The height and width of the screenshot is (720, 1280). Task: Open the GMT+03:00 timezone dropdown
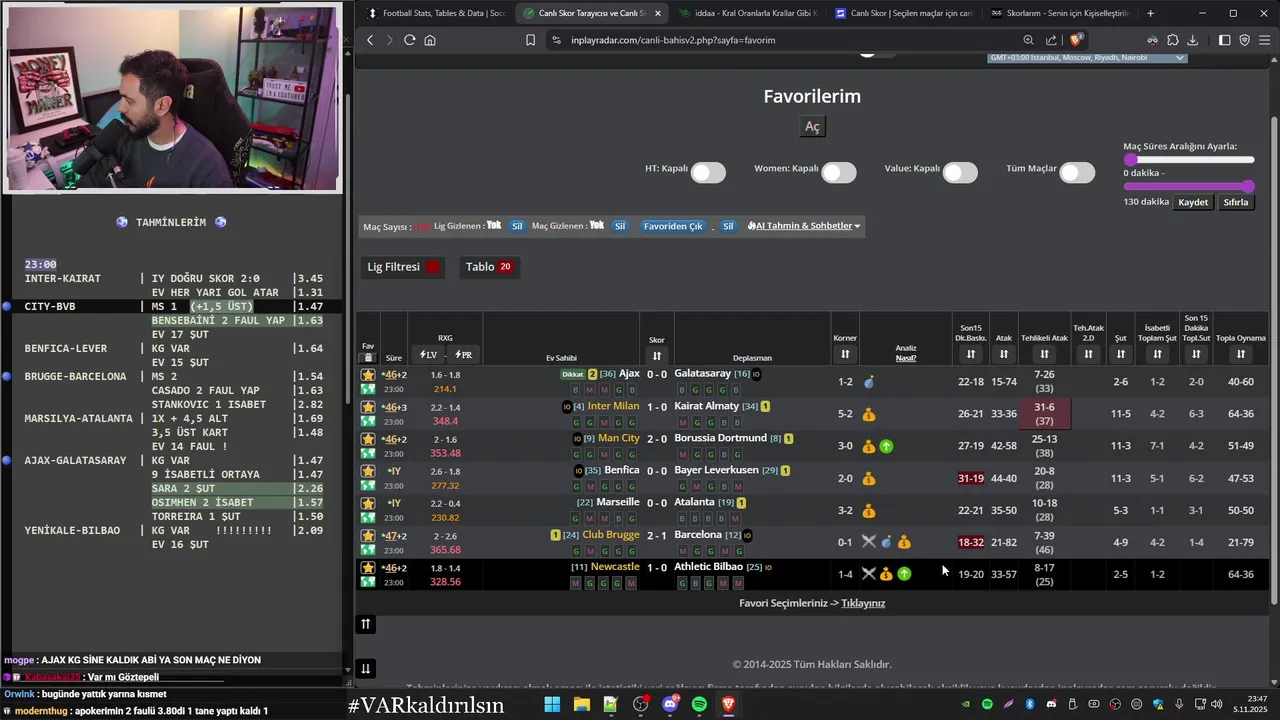1087,57
